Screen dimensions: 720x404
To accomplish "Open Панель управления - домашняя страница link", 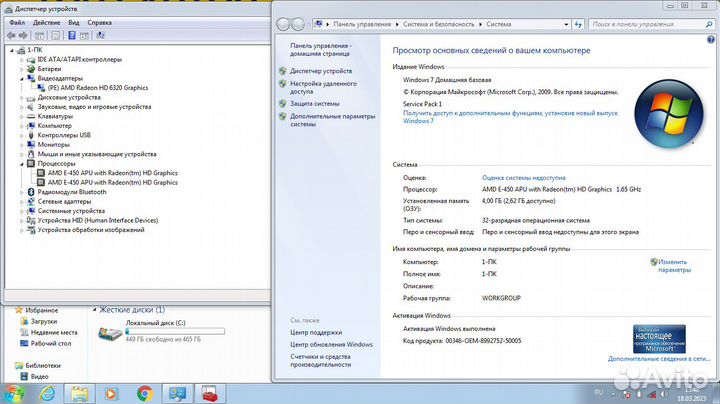I will pos(321,50).
